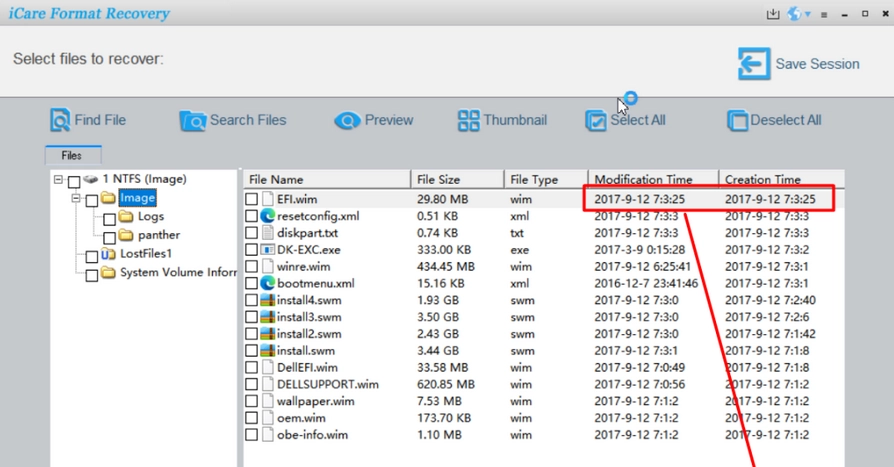This screenshot has height=467, width=894.
Task: Select the oem.wim file row
Action: click(543, 418)
